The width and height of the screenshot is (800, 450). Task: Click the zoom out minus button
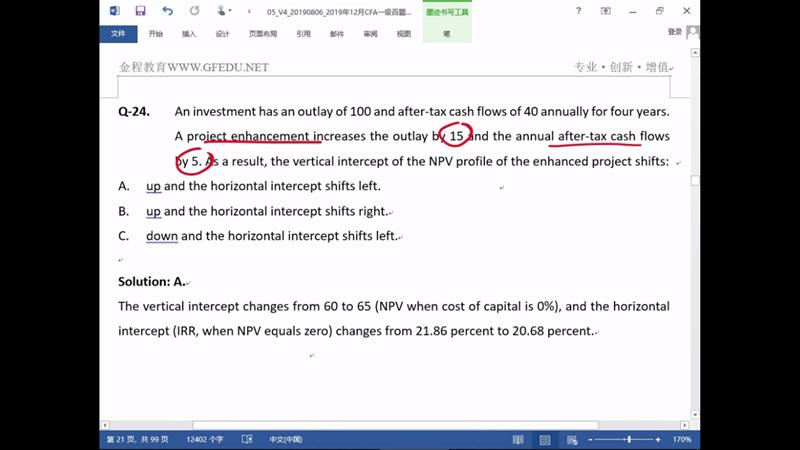(590, 439)
